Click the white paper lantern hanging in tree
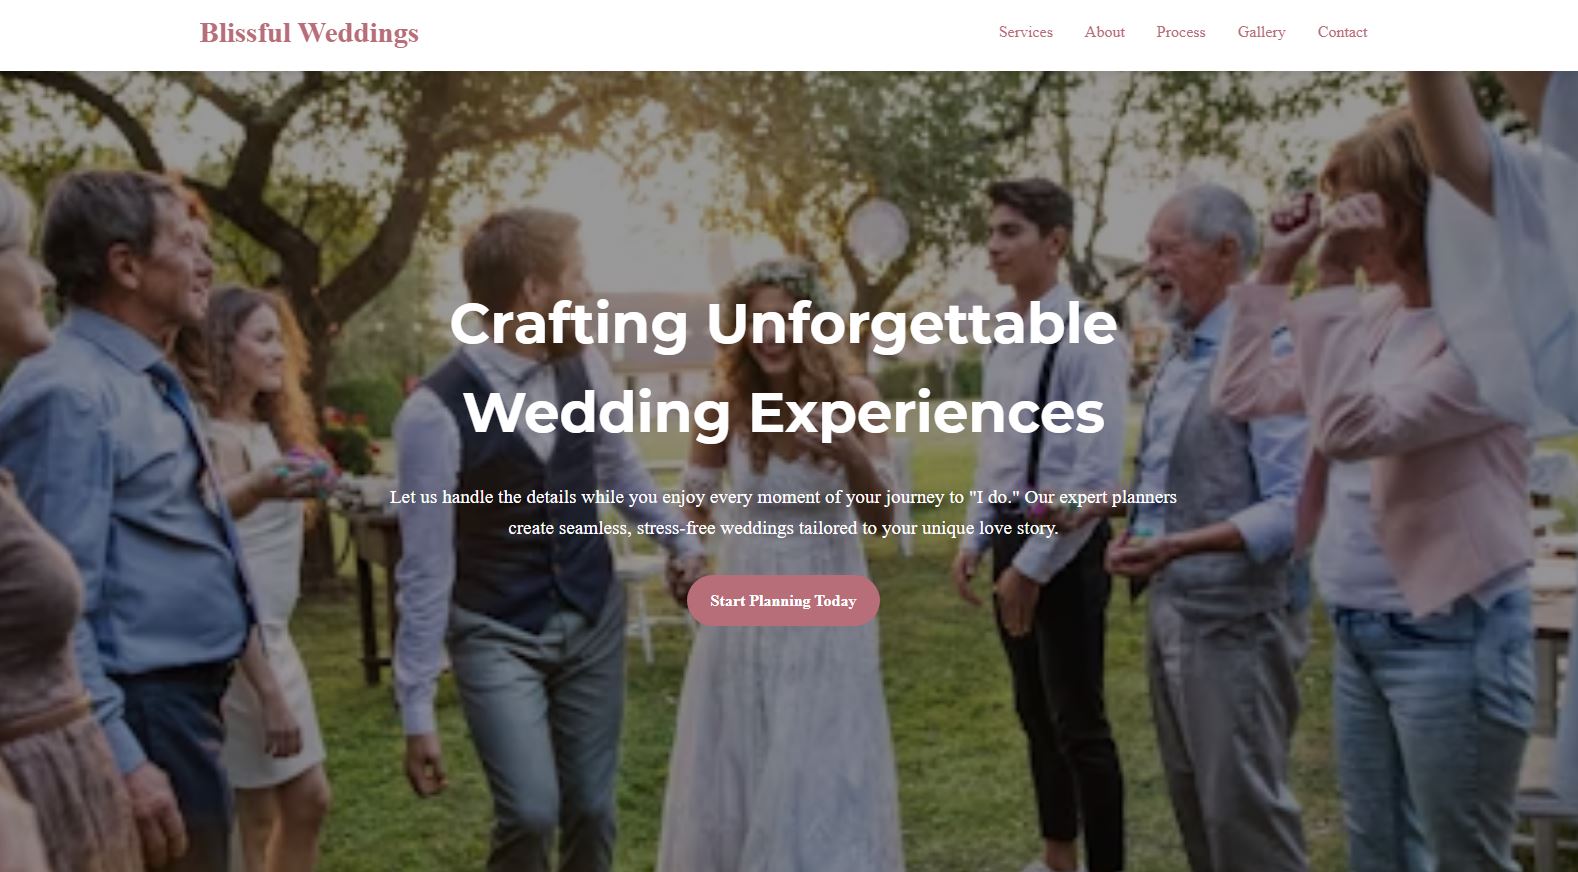The height and width of the screenshot is (872, 1578). coord(877,227)
